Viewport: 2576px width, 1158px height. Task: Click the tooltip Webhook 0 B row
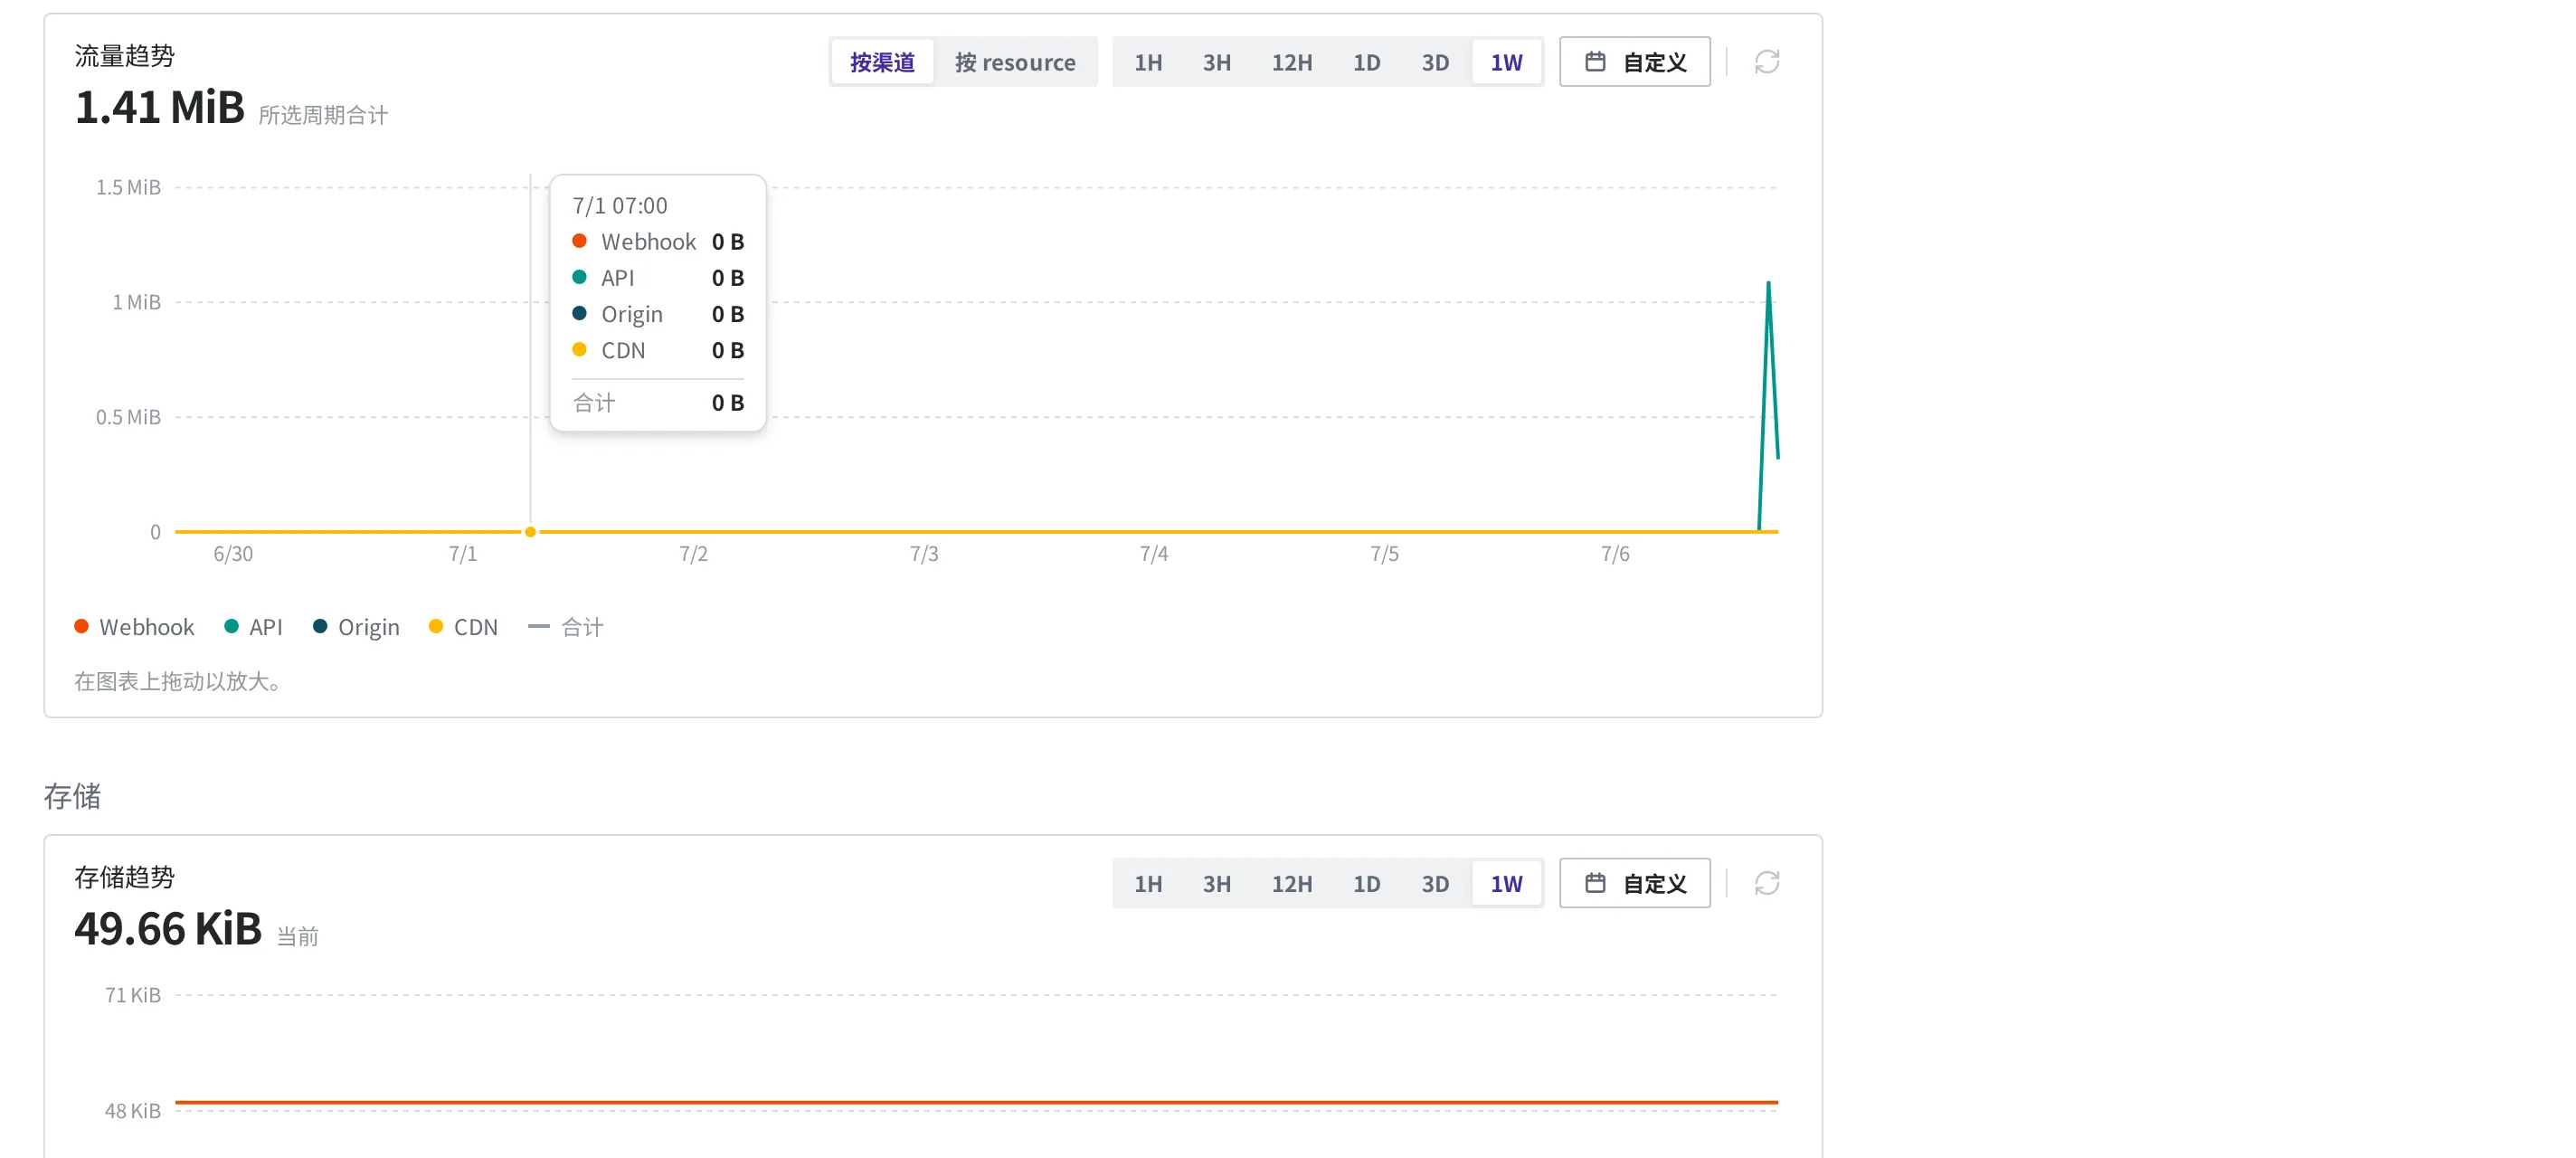tap(658, 242)
